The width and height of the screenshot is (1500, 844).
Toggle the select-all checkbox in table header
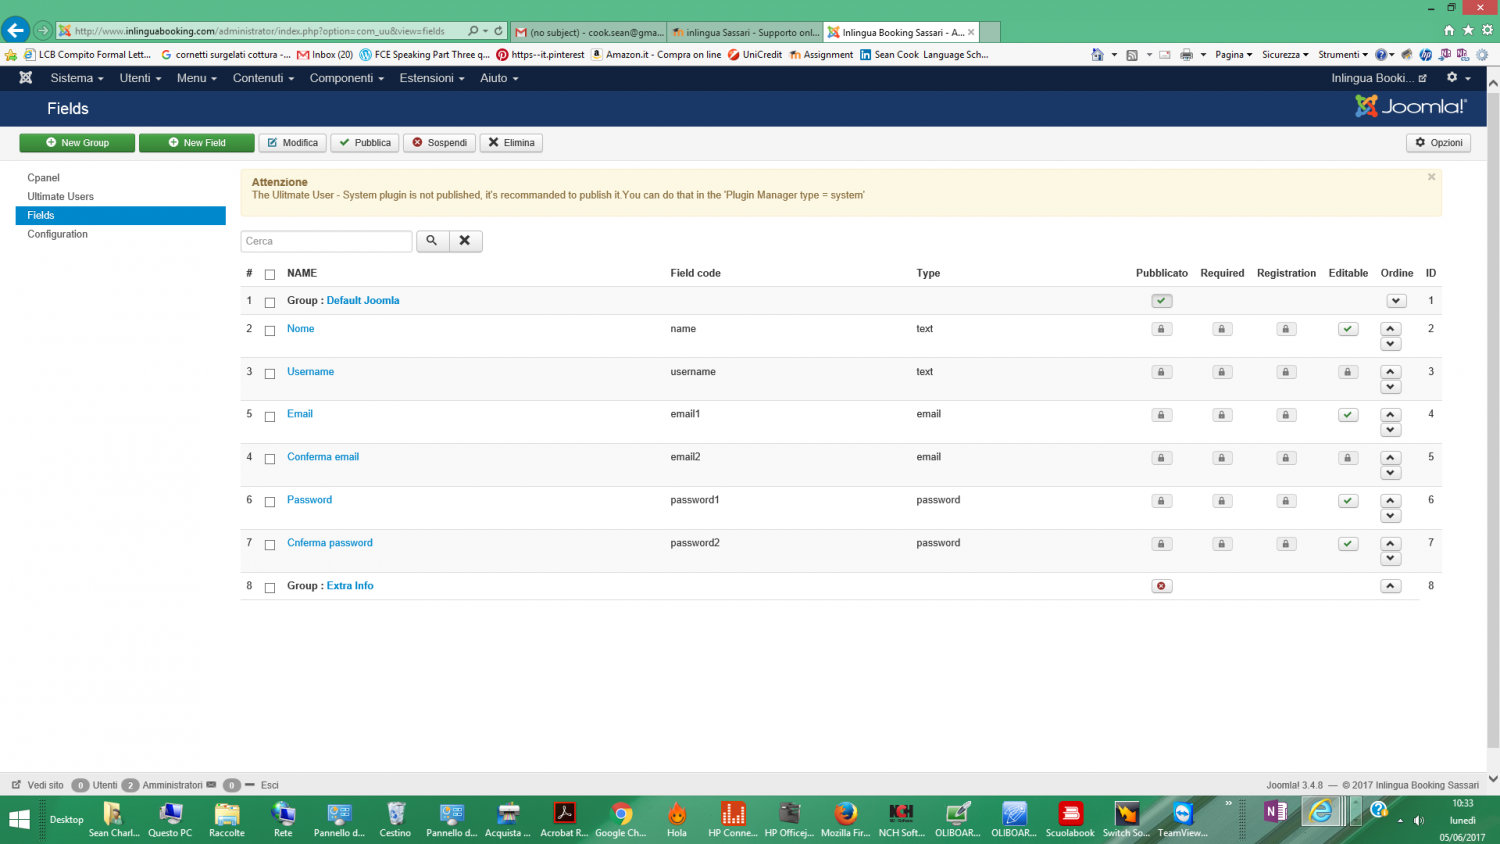[270, 274]
